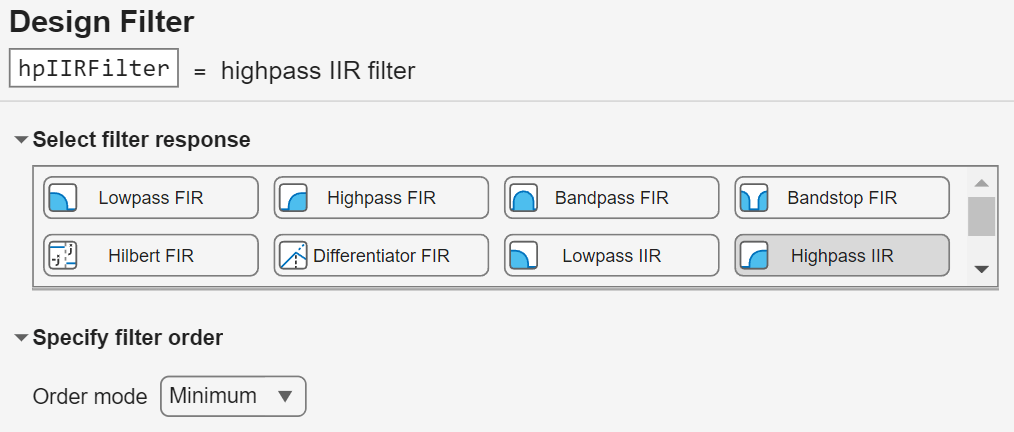Click the Differentiator FIR icon
This screenshot has height=432, width=1014.
click(292, 255)
